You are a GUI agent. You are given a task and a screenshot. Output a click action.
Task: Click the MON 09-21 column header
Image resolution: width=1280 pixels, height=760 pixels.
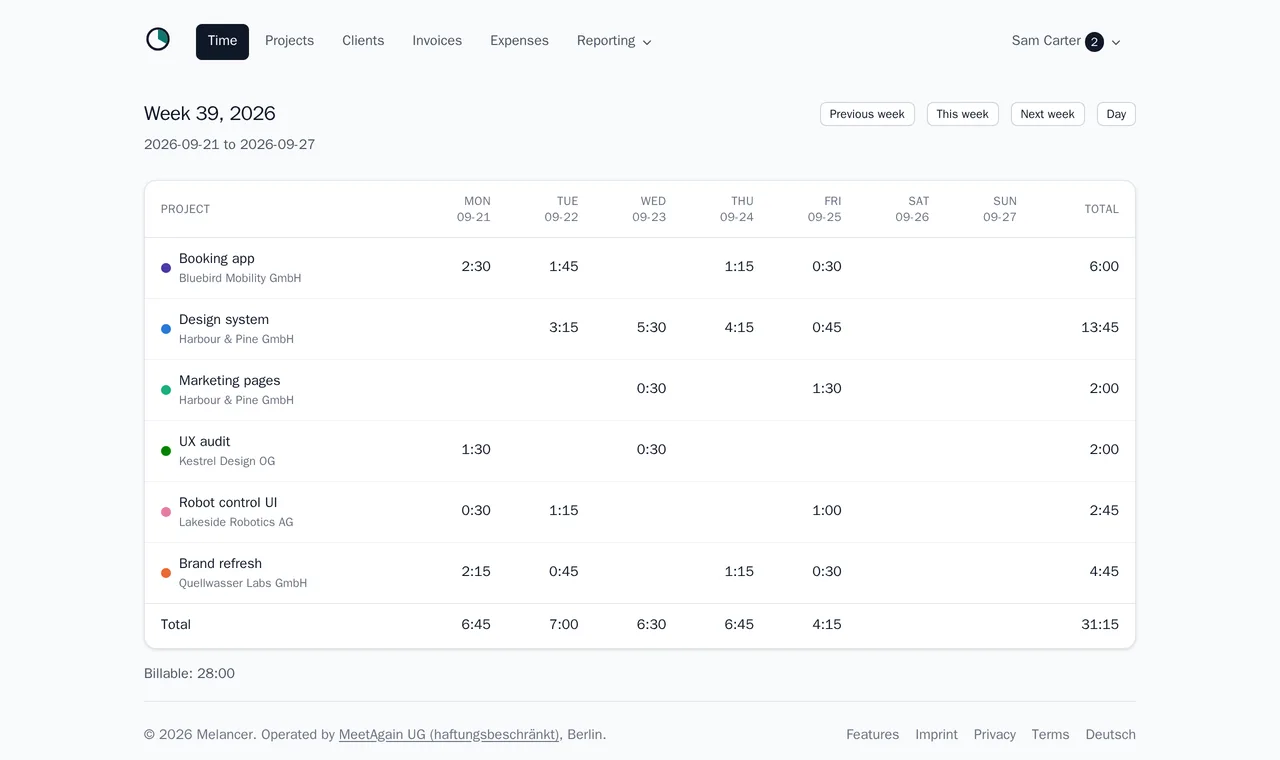click(x=474, y=209)
